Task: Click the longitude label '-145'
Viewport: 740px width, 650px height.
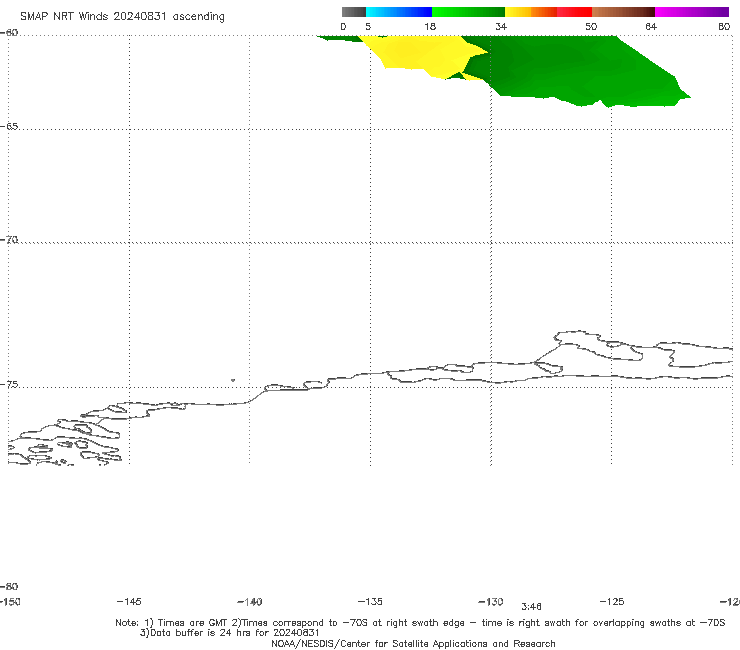Action: (129, 602)
